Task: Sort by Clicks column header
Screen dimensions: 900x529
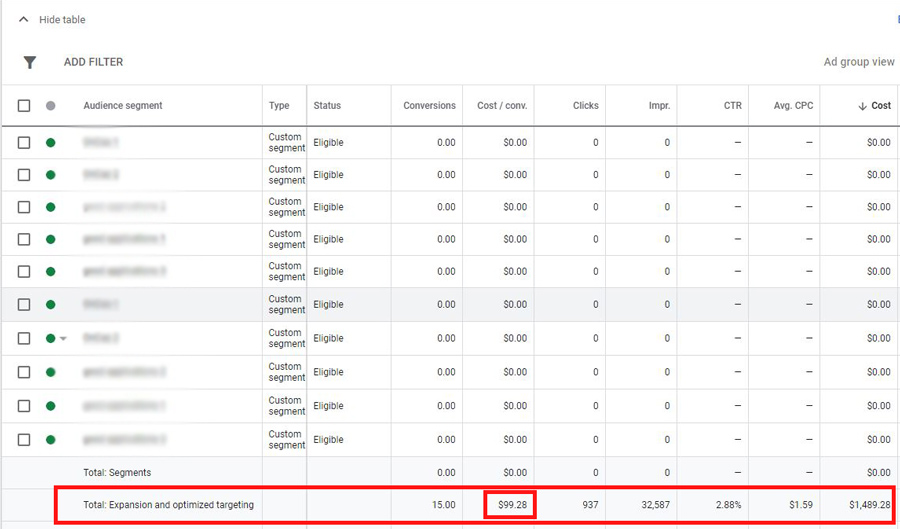Action: 585,106
